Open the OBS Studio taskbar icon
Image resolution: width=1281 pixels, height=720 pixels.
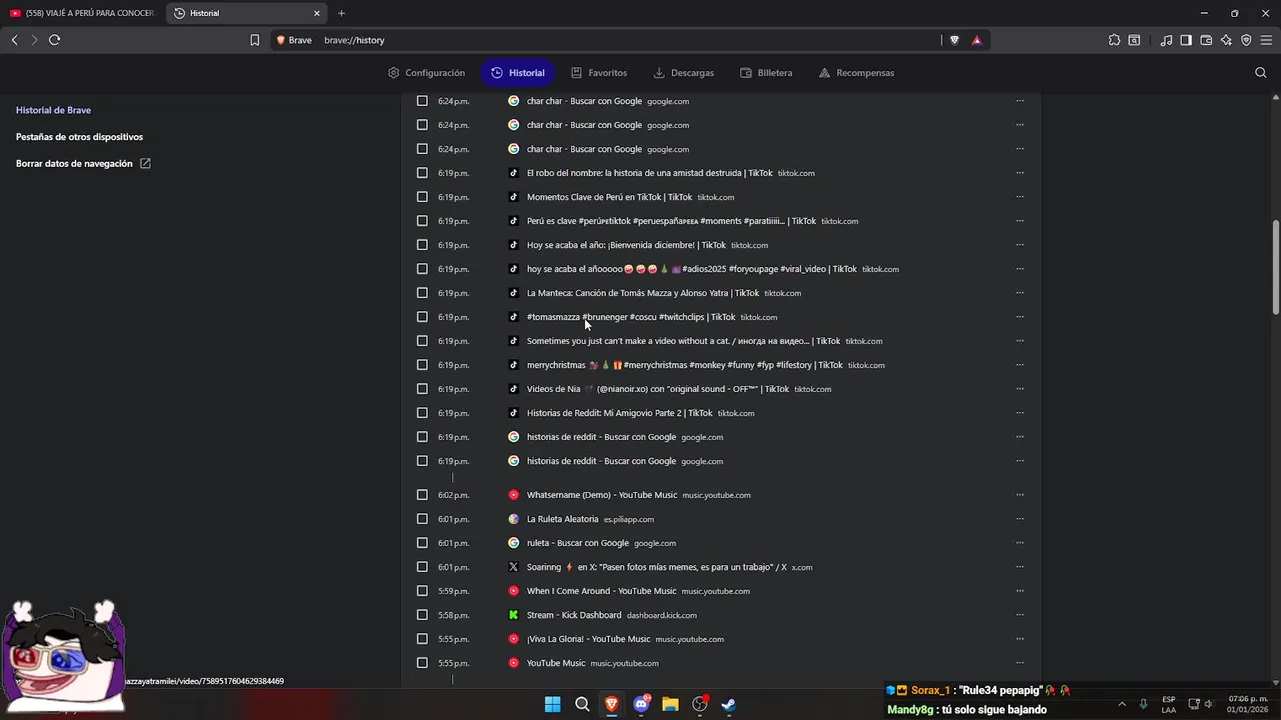click(x=700, y=704)
